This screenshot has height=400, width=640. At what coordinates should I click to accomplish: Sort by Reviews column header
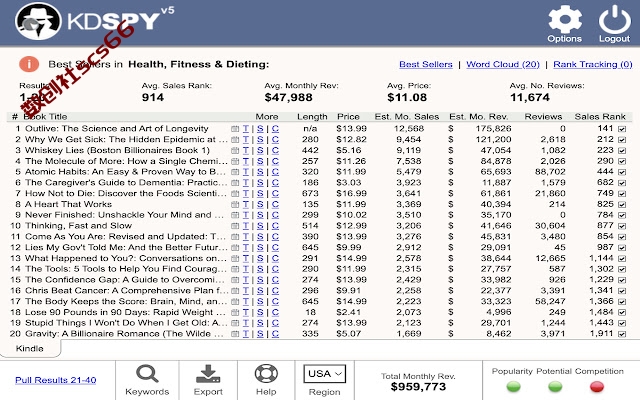pos(543,117)
